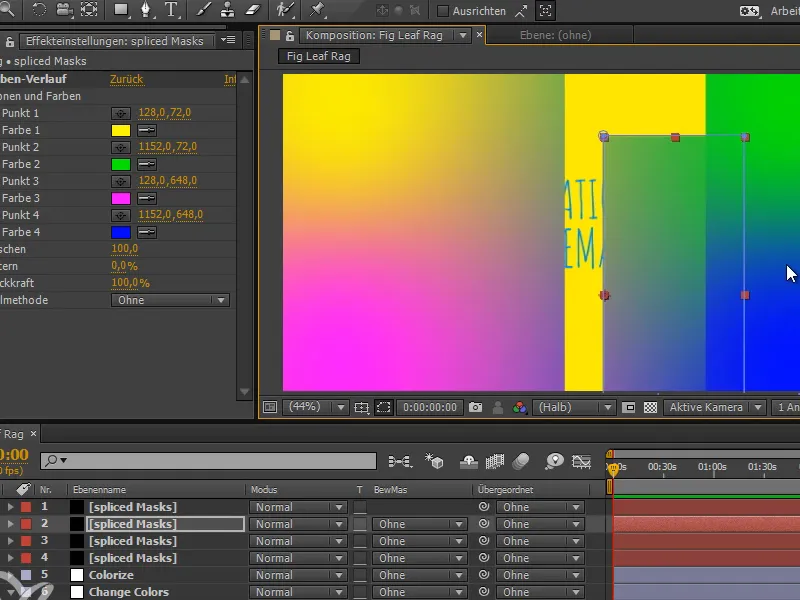Image resolution: width=800 pixels, height=600 pixels.
Task: Toggle lock on Komposition viewer panel
Action: (x=290, y=36)
